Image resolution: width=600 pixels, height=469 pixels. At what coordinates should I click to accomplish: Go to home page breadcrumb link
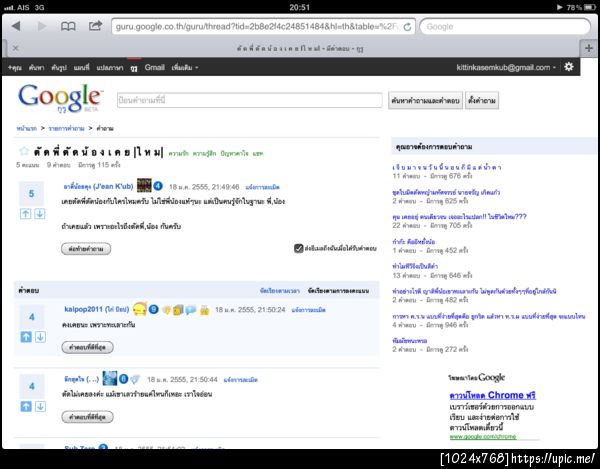(x=26, y=129)
